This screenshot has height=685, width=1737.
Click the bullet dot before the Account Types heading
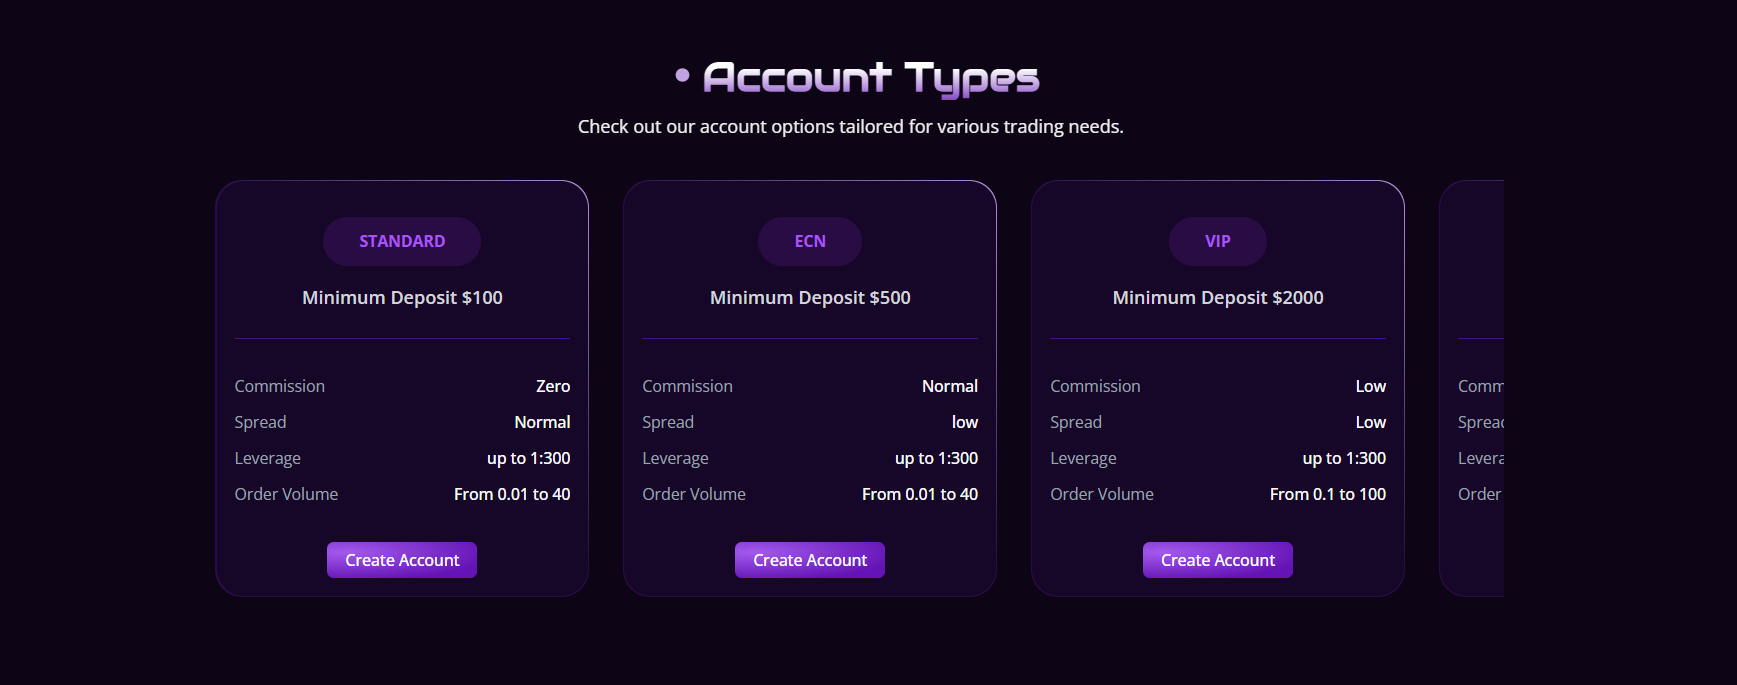683,75
